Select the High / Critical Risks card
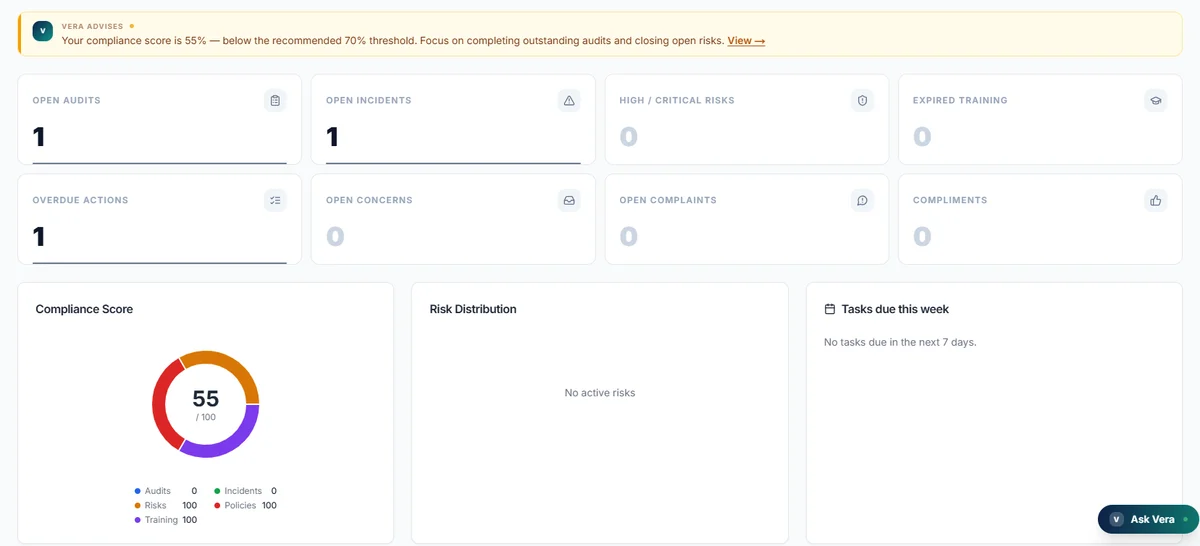 747,119
